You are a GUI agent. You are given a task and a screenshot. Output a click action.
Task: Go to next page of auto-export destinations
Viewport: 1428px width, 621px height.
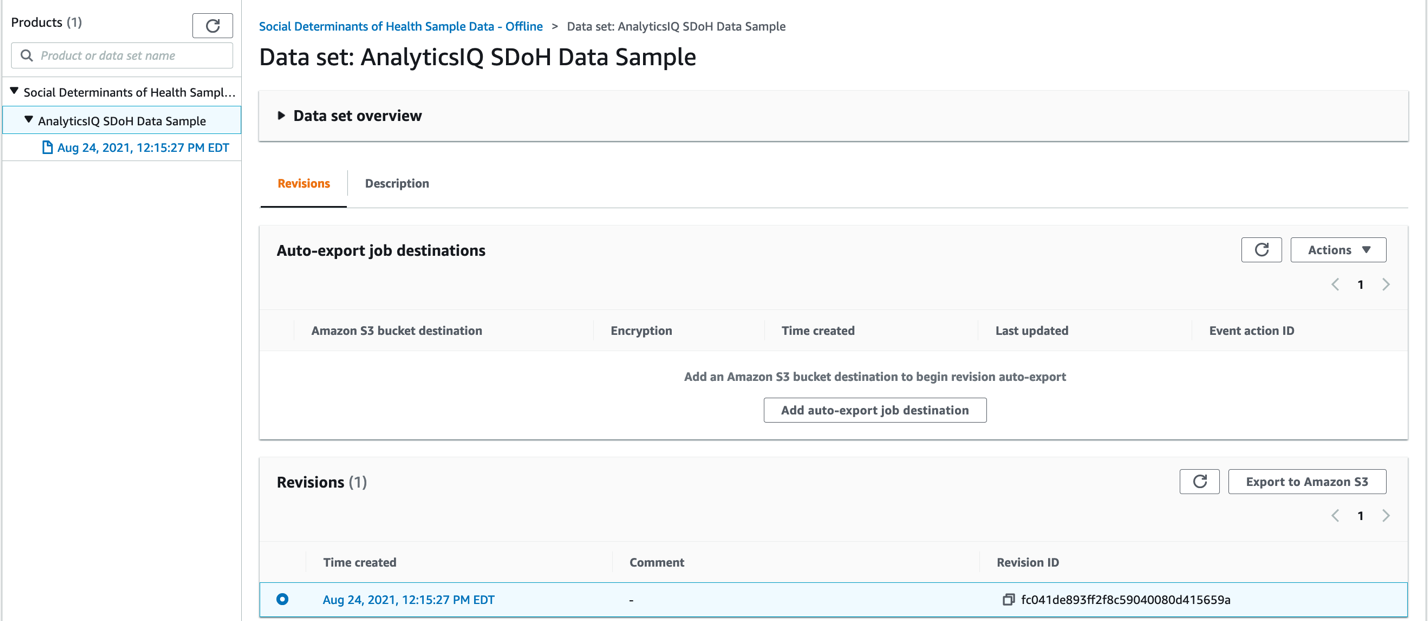pyautogui.click(x=1386, y=285)
